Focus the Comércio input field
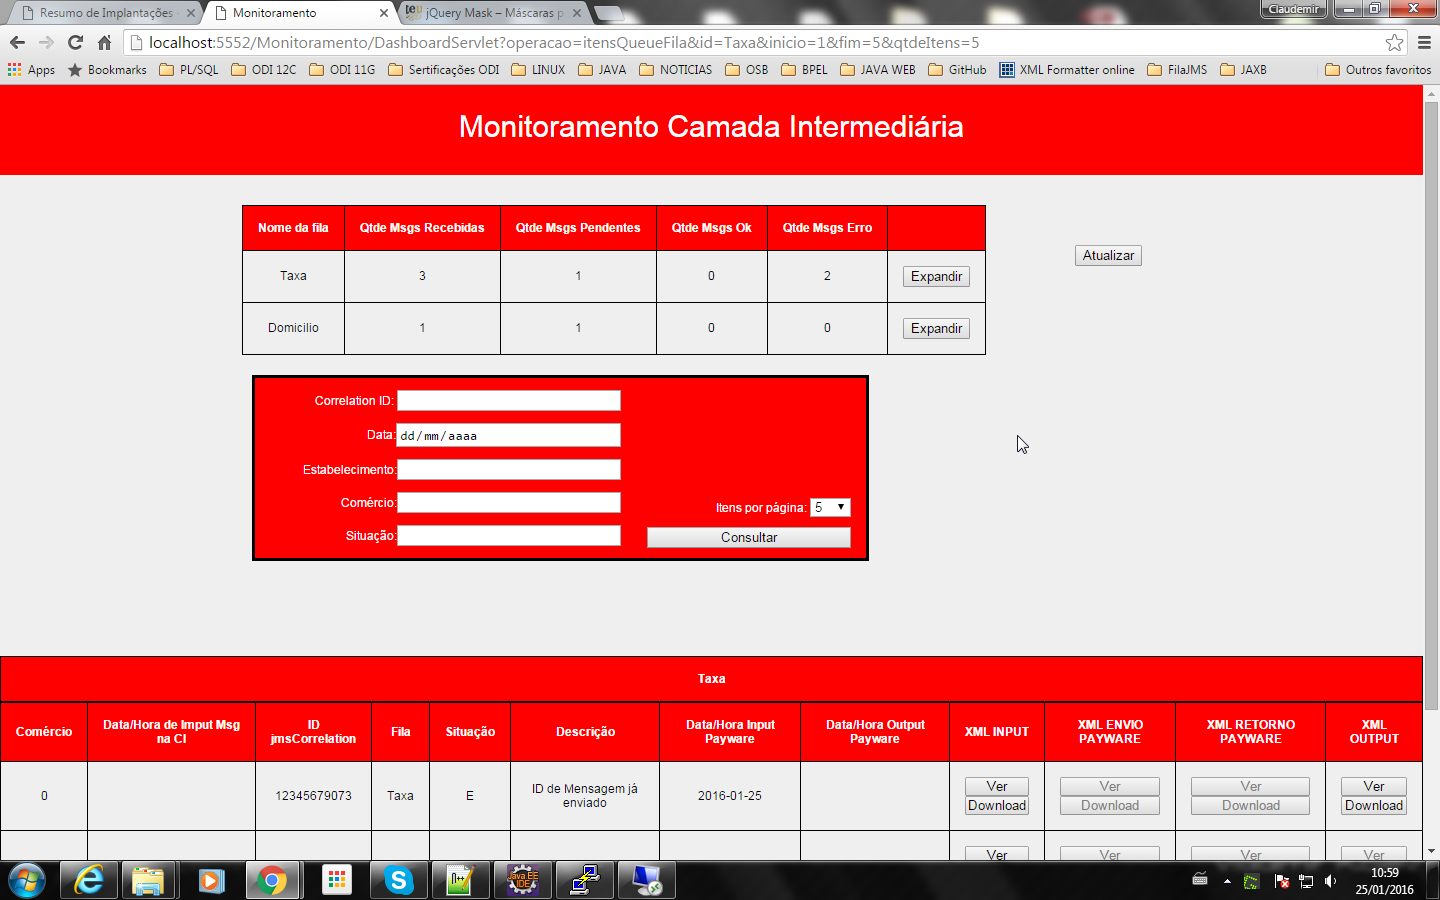Image resolution: width=1440 pixels, height=900 pixels. click(509, 502)
